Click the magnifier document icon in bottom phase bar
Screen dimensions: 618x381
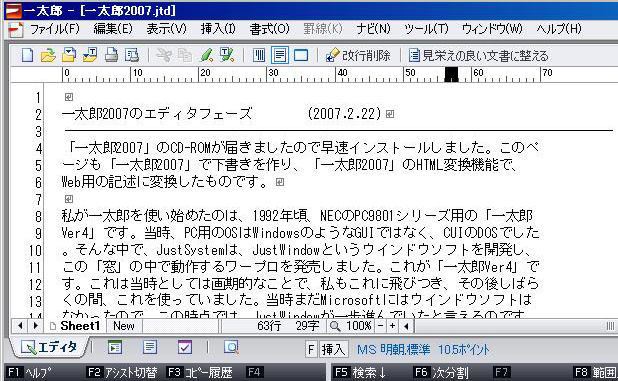pyautogui.click(x=231, y=347)
